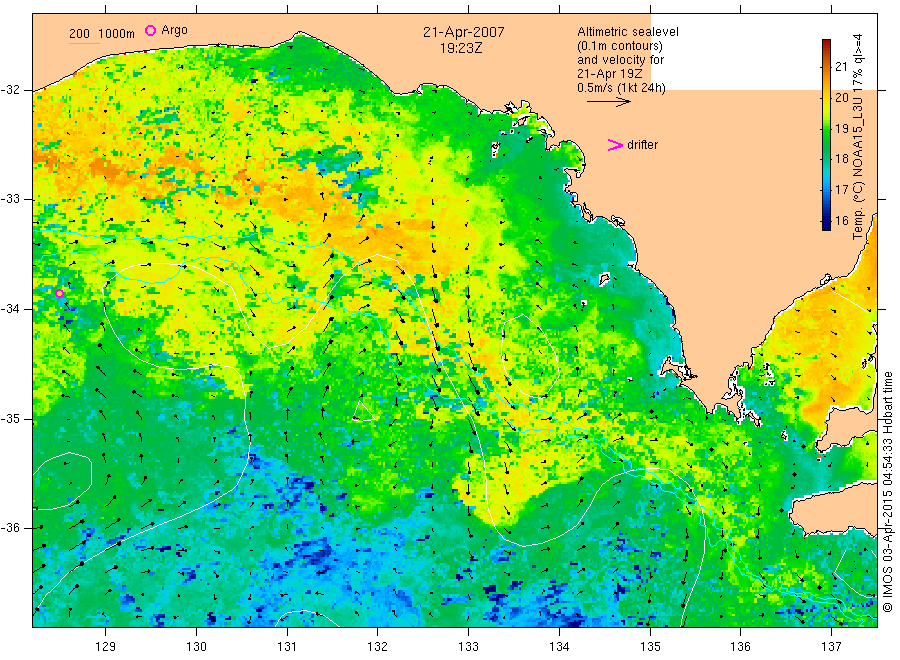Click the color bar value 19
The width and height of the screenshot is (900, 660).
click(841, 129)
